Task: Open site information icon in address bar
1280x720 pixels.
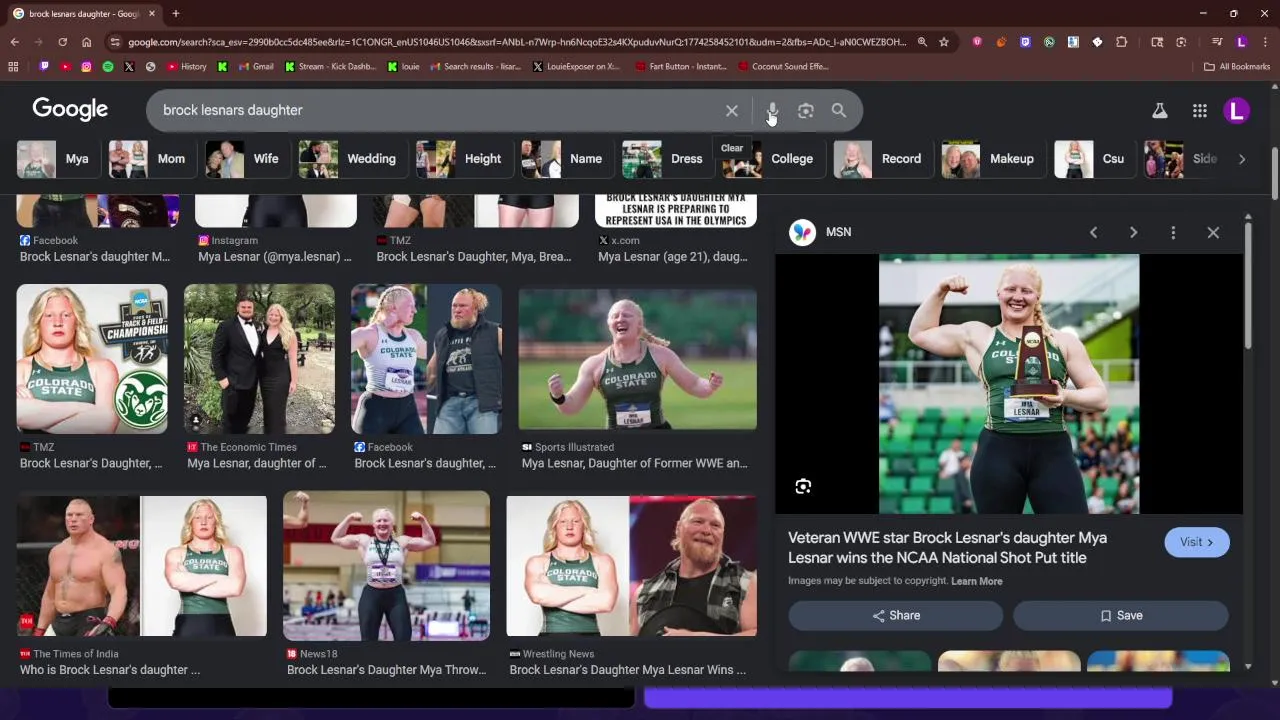Action: 115,42
